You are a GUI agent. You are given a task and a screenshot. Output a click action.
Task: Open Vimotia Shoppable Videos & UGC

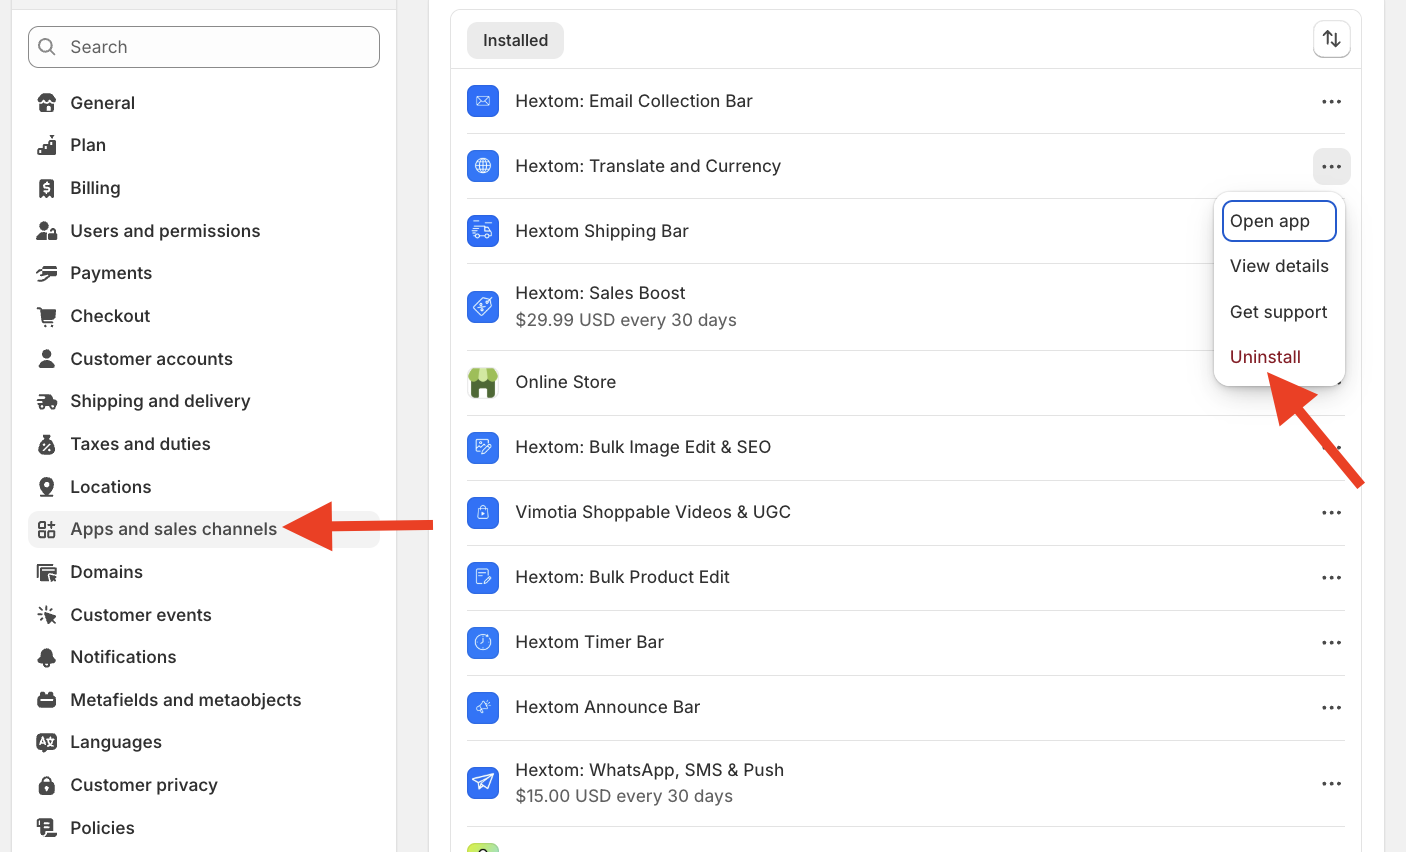click(x=653, y=512)
